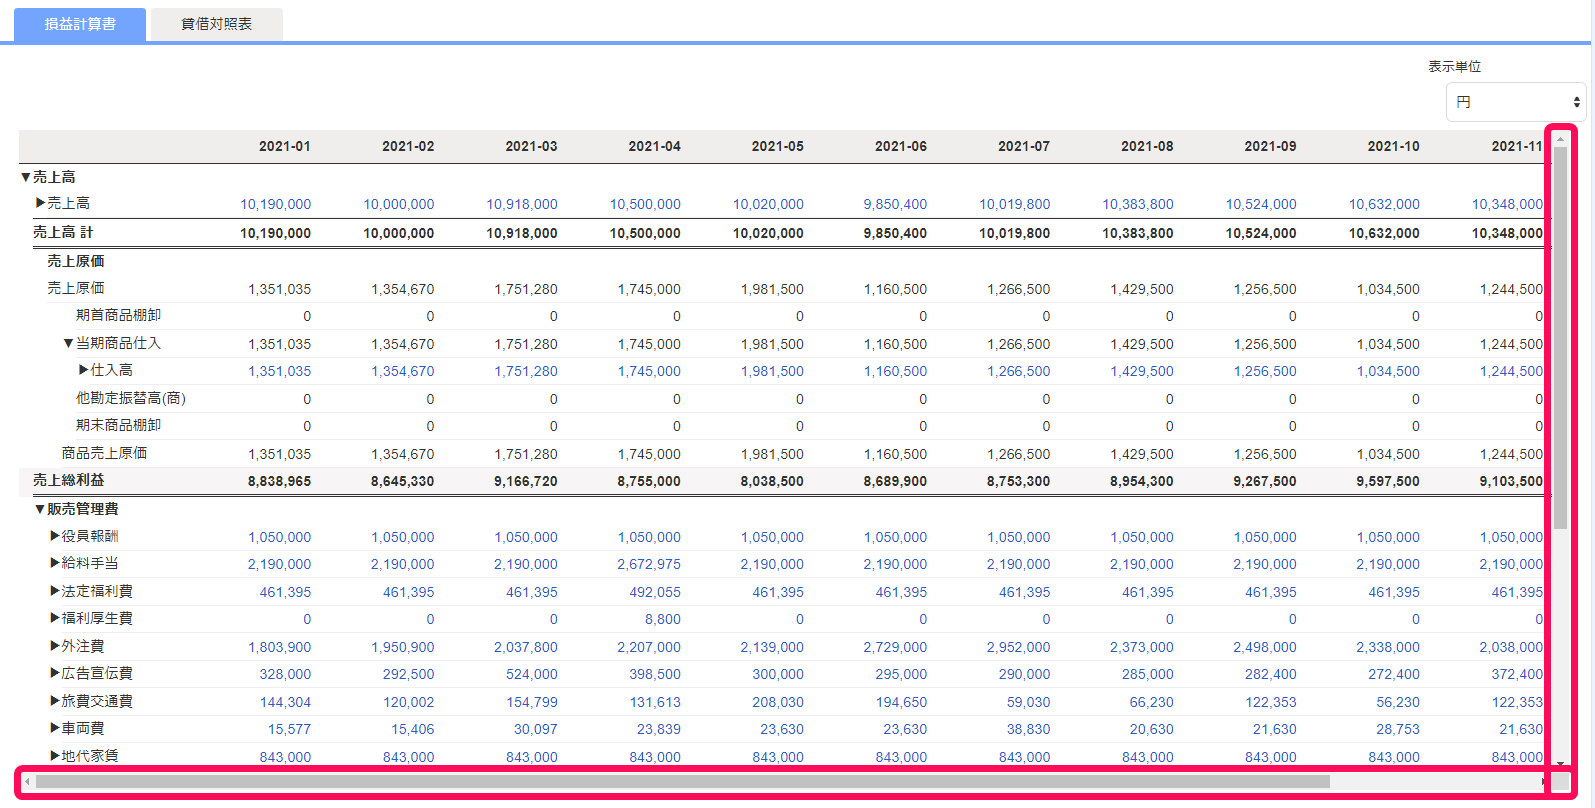This screenshot has width=1595, height=808.
Task: Click the vertical scrollbar up arrow
Action: pyautogui.click(x=1560, y=139)
